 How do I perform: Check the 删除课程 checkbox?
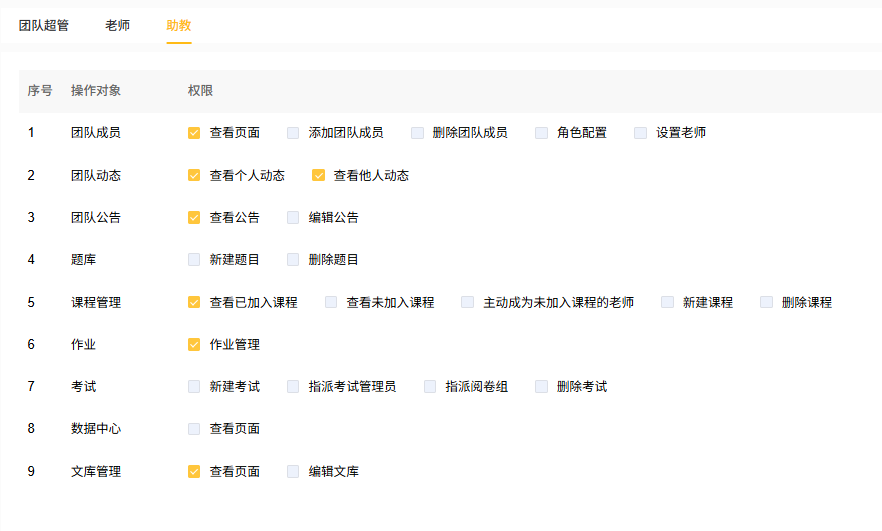click(x=766, y=302)
